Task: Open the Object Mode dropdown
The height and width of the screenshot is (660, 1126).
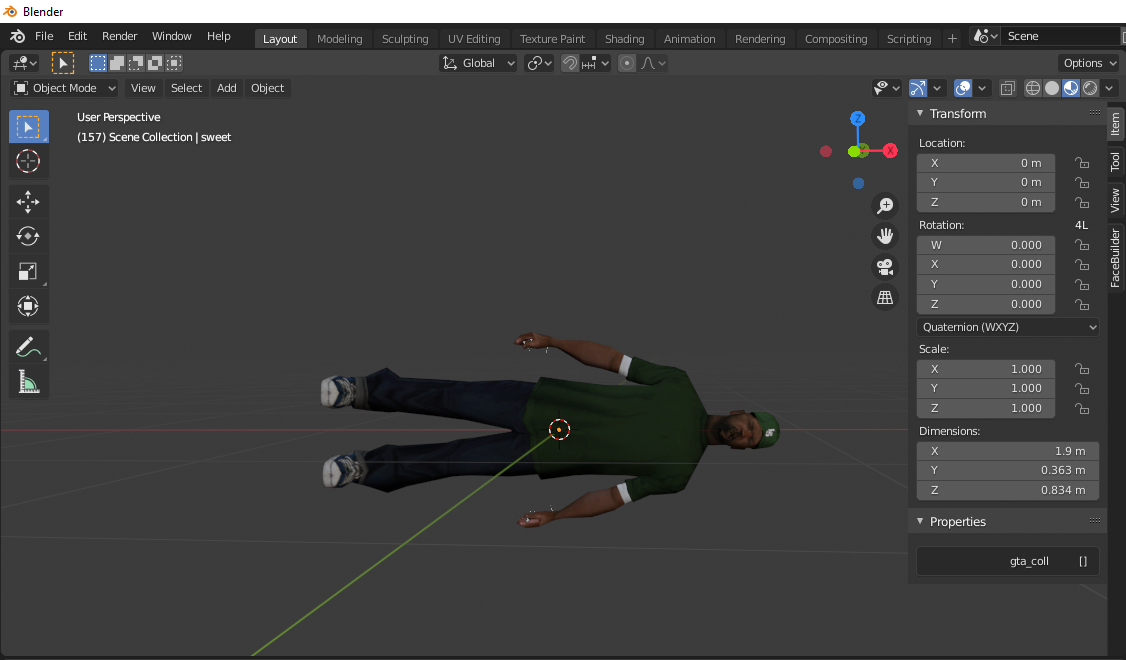Action: (x=65, y=88)
